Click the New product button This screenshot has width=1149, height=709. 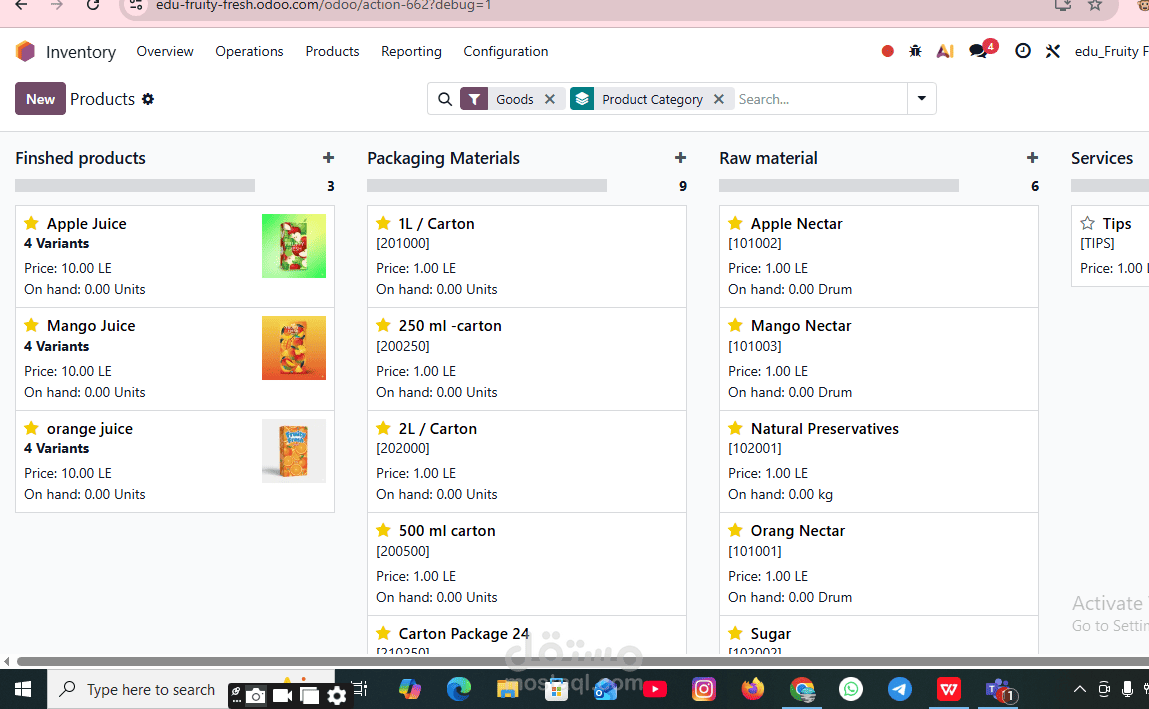[40, 99]
